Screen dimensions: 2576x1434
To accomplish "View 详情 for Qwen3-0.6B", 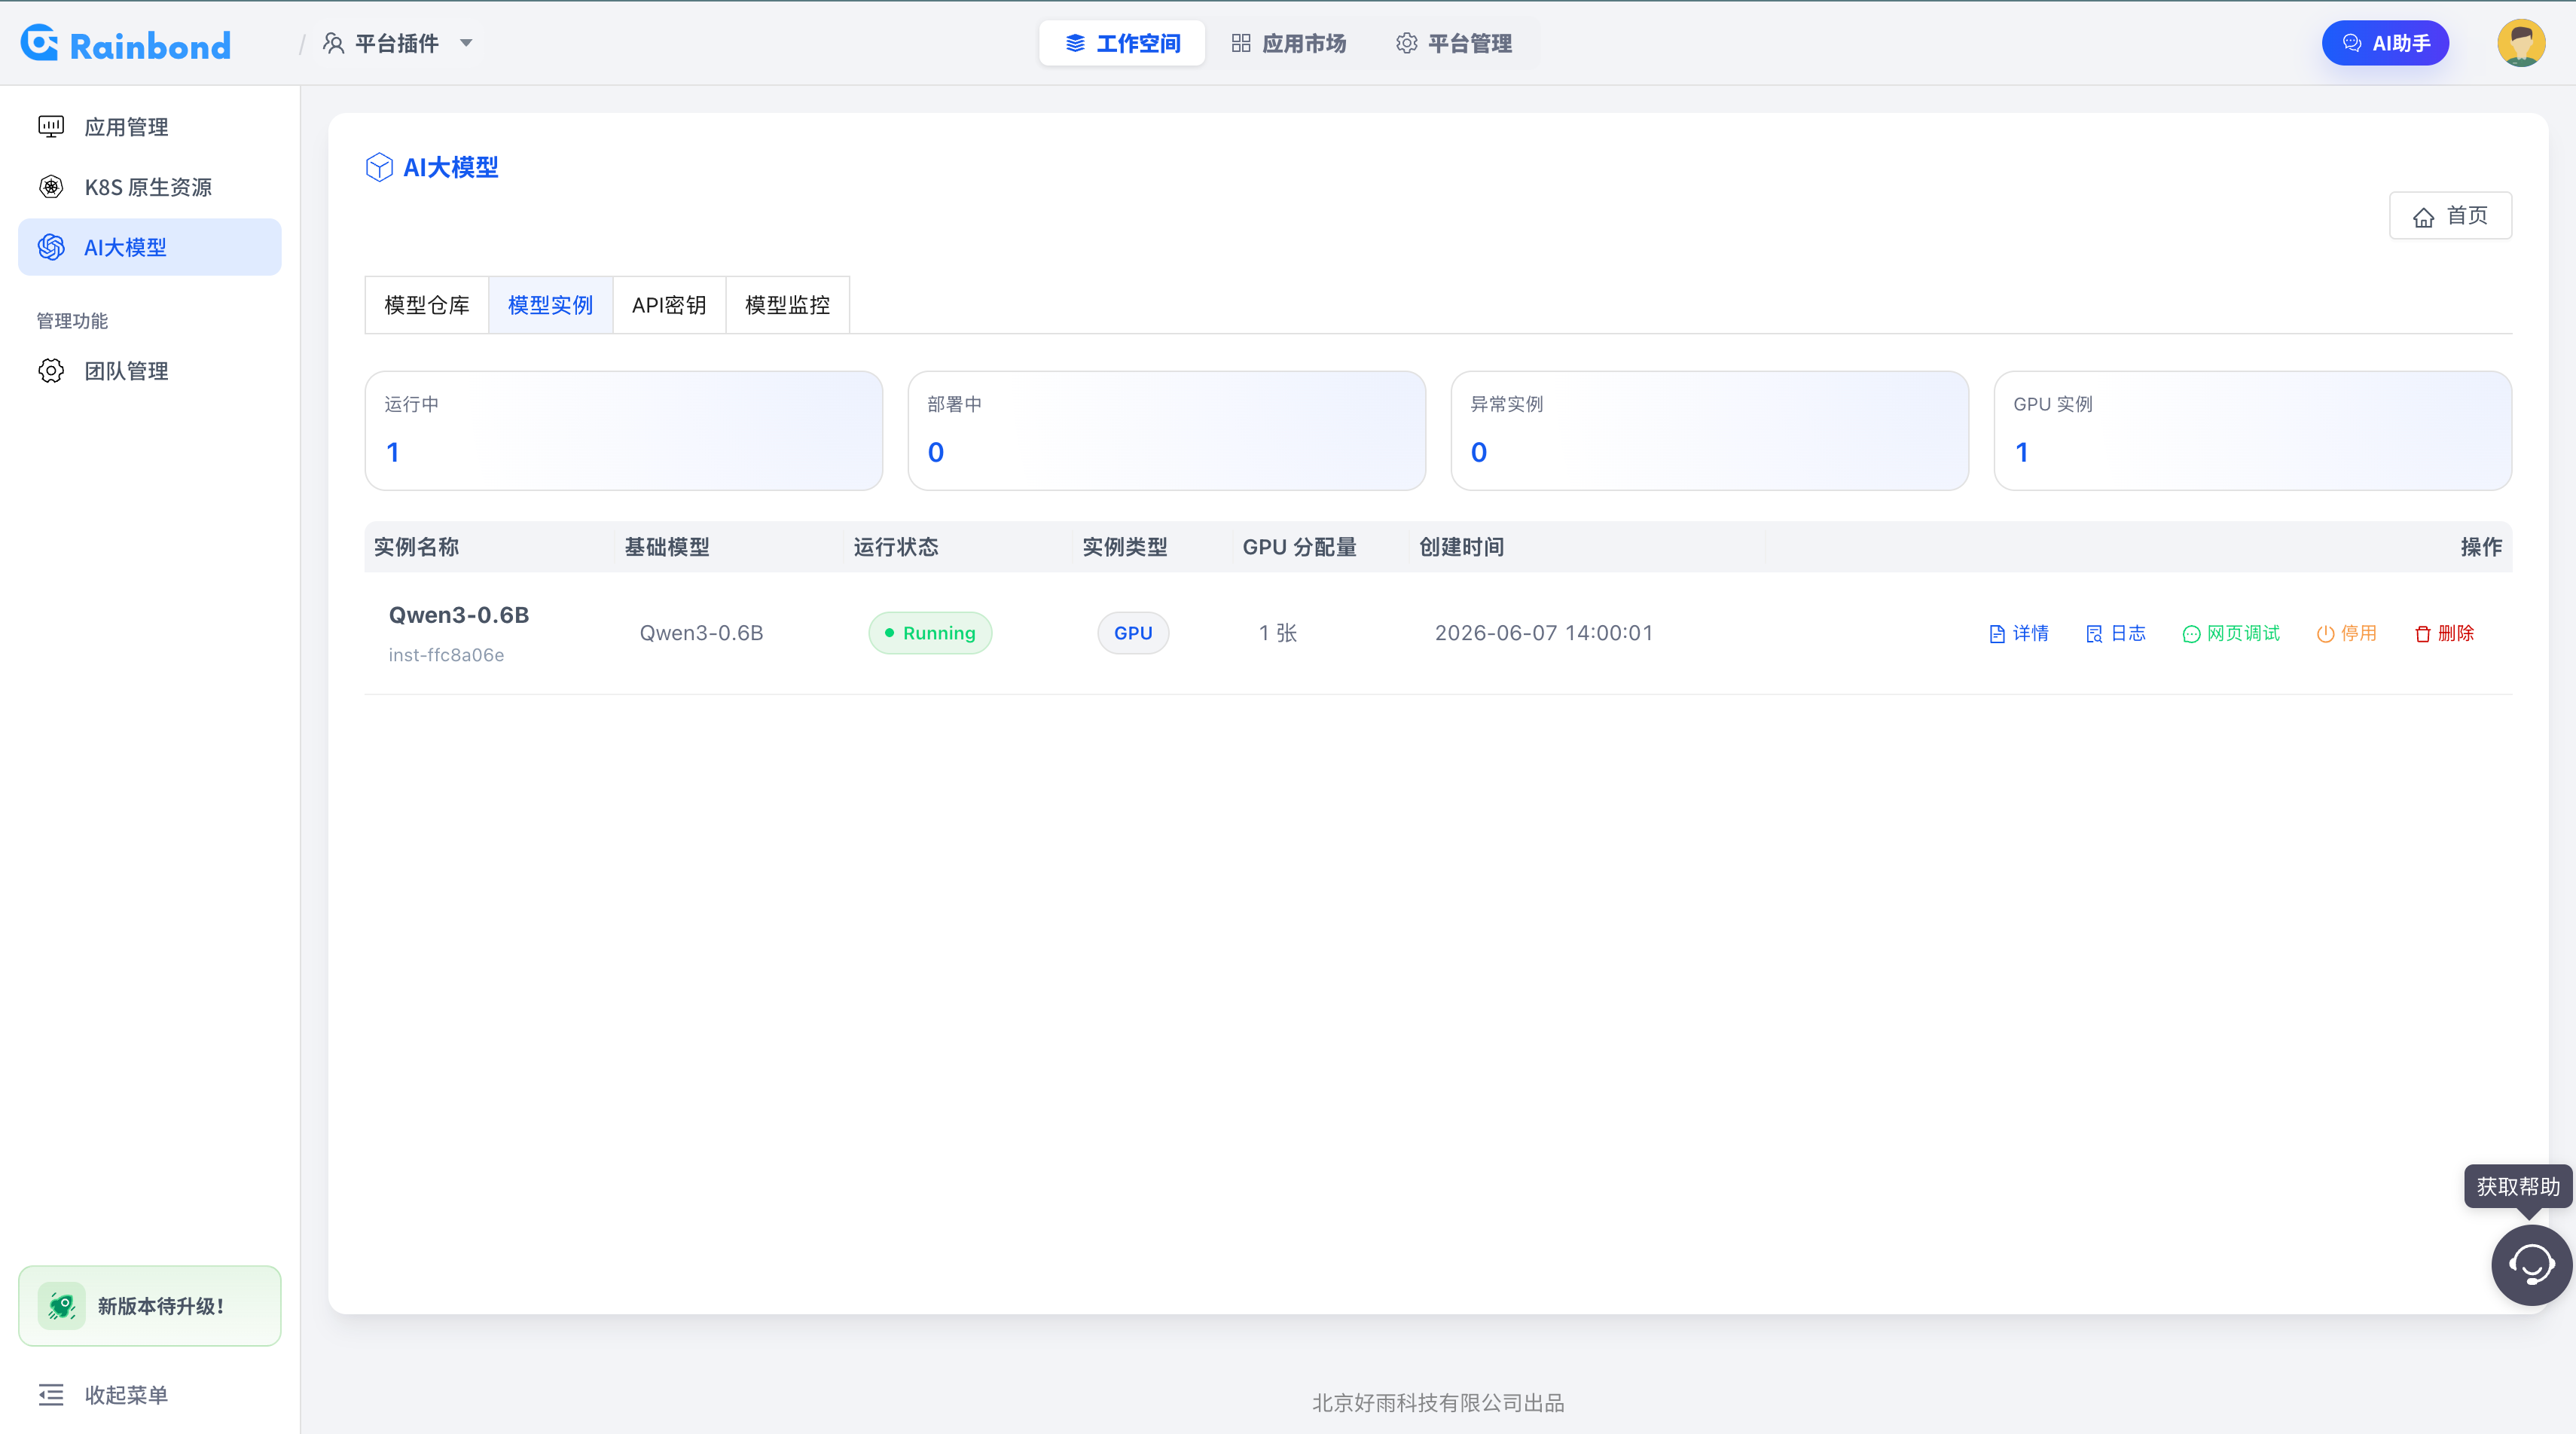I will point(2019,633).
